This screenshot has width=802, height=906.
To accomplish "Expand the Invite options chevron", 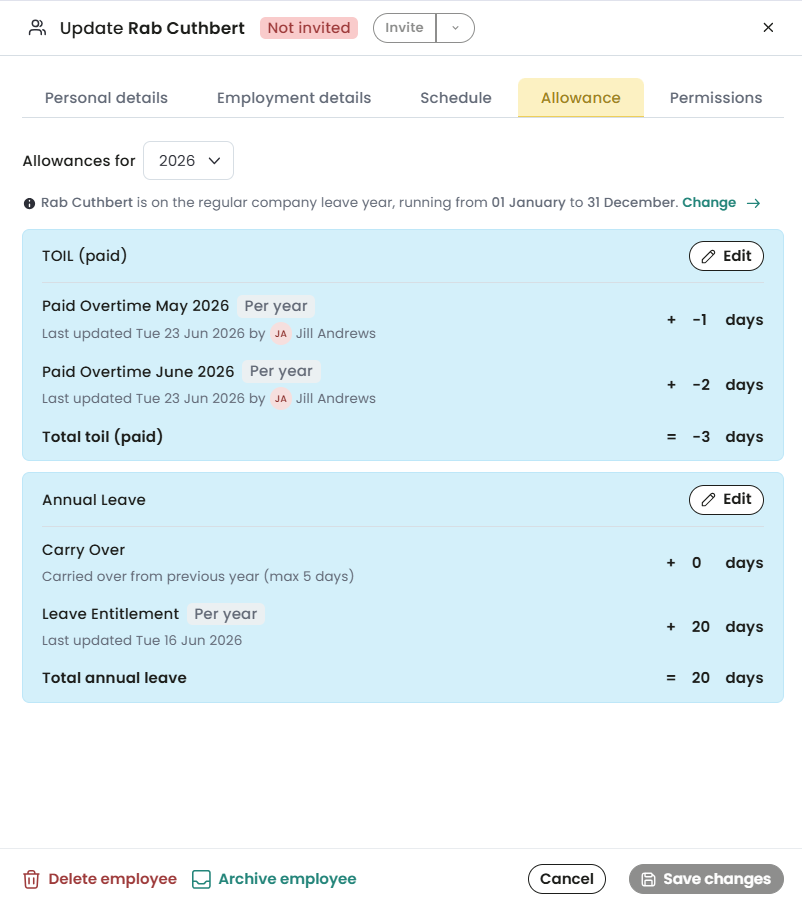I will 455,28.
